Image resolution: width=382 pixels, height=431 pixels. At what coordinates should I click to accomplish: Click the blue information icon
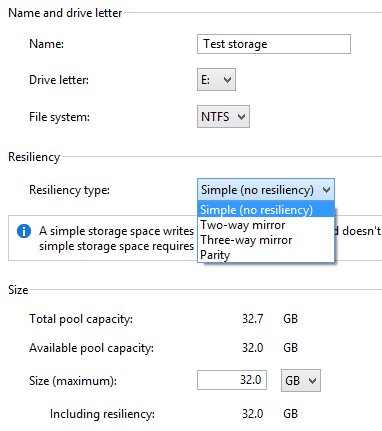(x=24, y=231)
